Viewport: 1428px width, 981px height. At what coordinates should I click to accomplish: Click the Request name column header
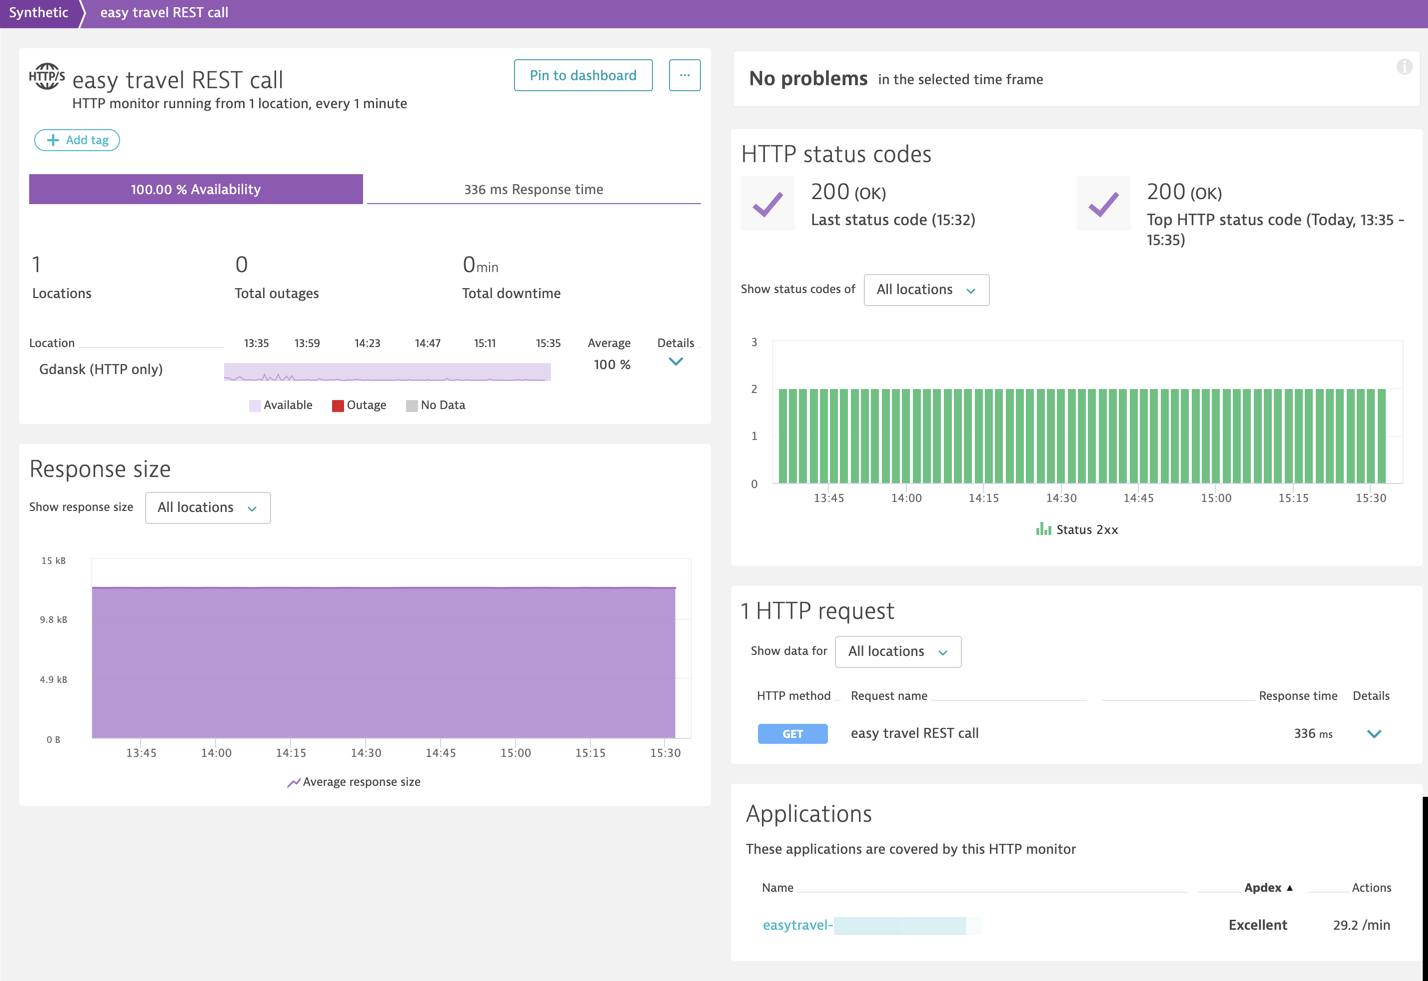click(889, 696)
